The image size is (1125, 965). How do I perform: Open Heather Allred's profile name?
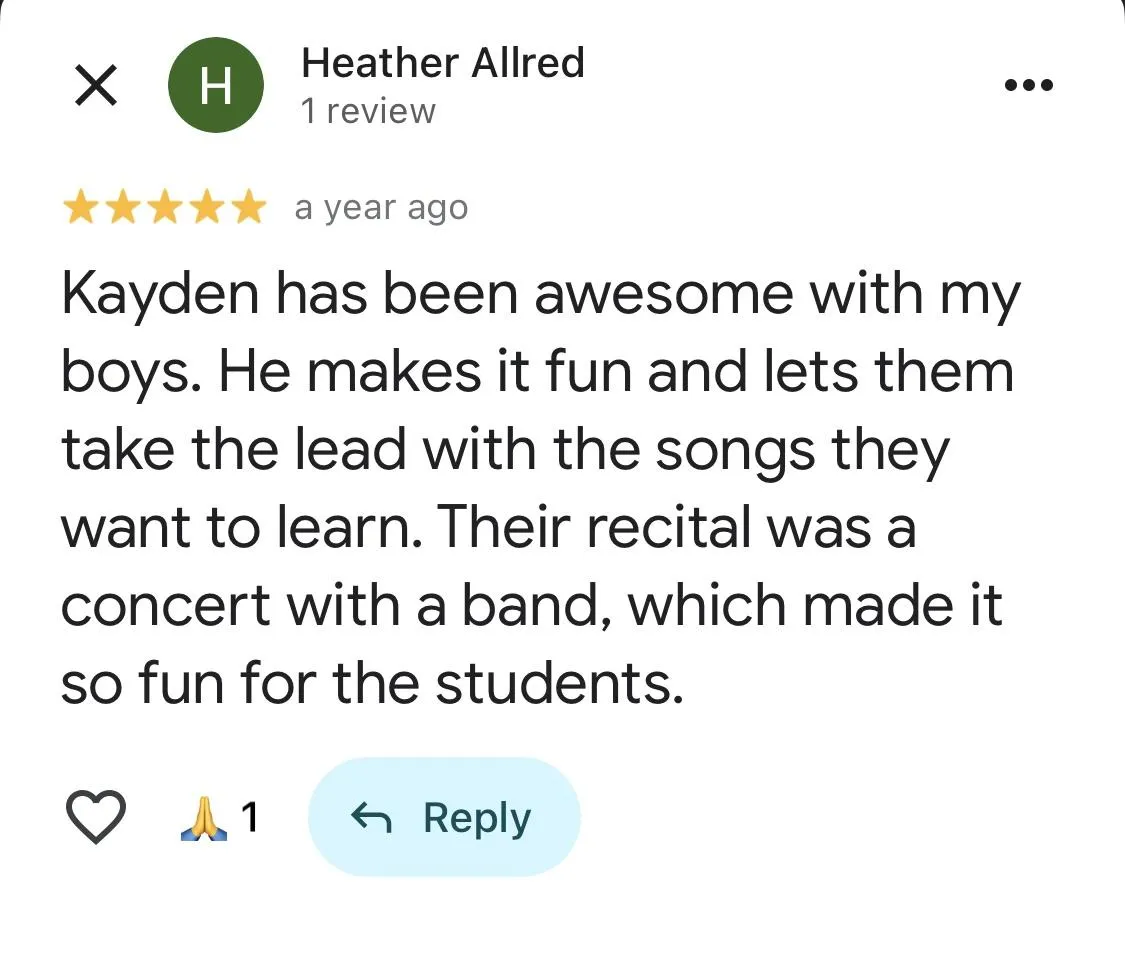pos(443,62)
